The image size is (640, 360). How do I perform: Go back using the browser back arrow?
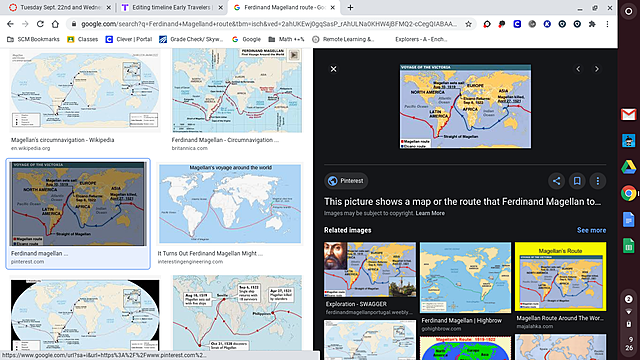click(11, 24)
